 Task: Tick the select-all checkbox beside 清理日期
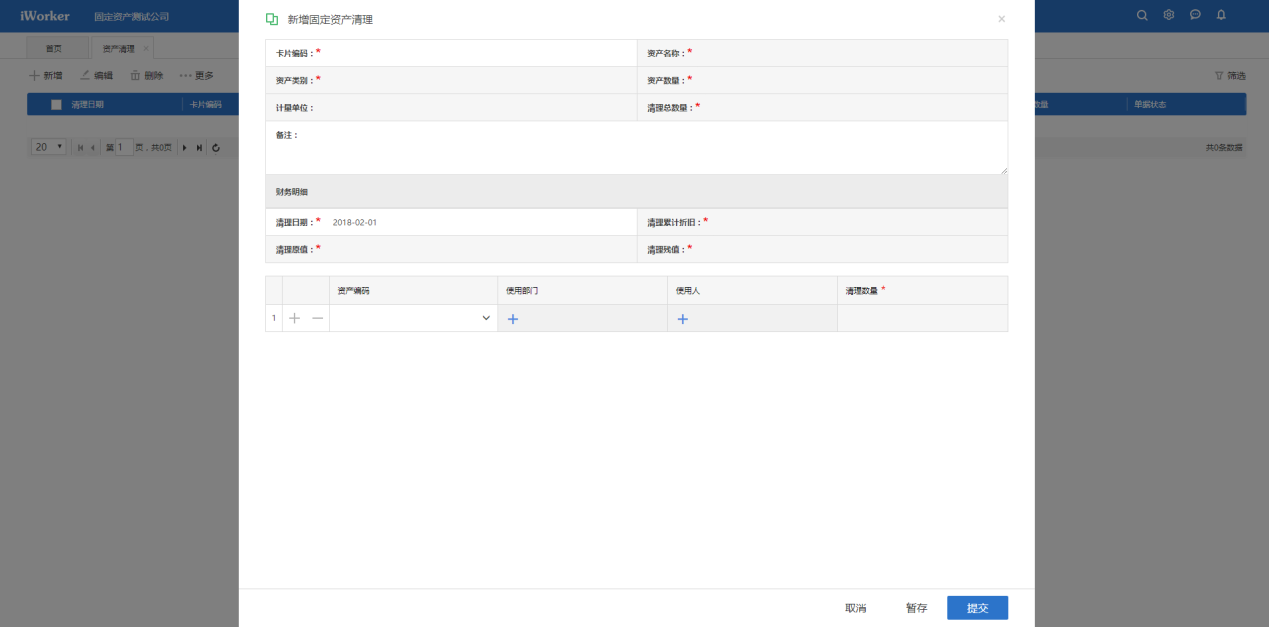pos(56,104)
